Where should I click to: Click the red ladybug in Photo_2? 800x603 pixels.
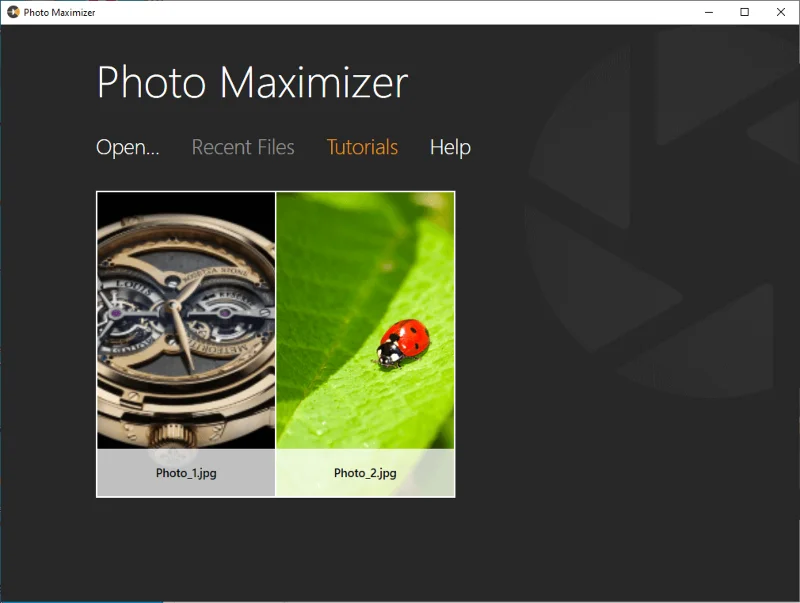tap(404, 342)
